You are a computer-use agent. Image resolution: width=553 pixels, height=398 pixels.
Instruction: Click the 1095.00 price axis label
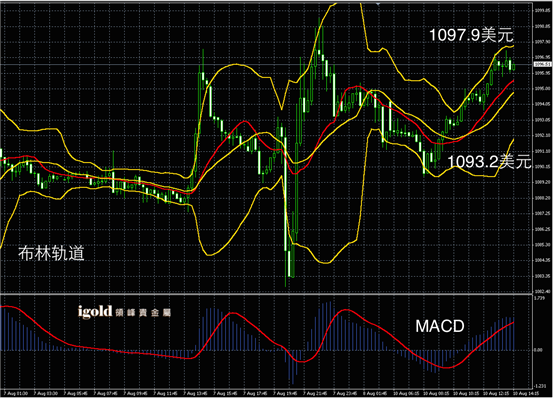point(542,88)
